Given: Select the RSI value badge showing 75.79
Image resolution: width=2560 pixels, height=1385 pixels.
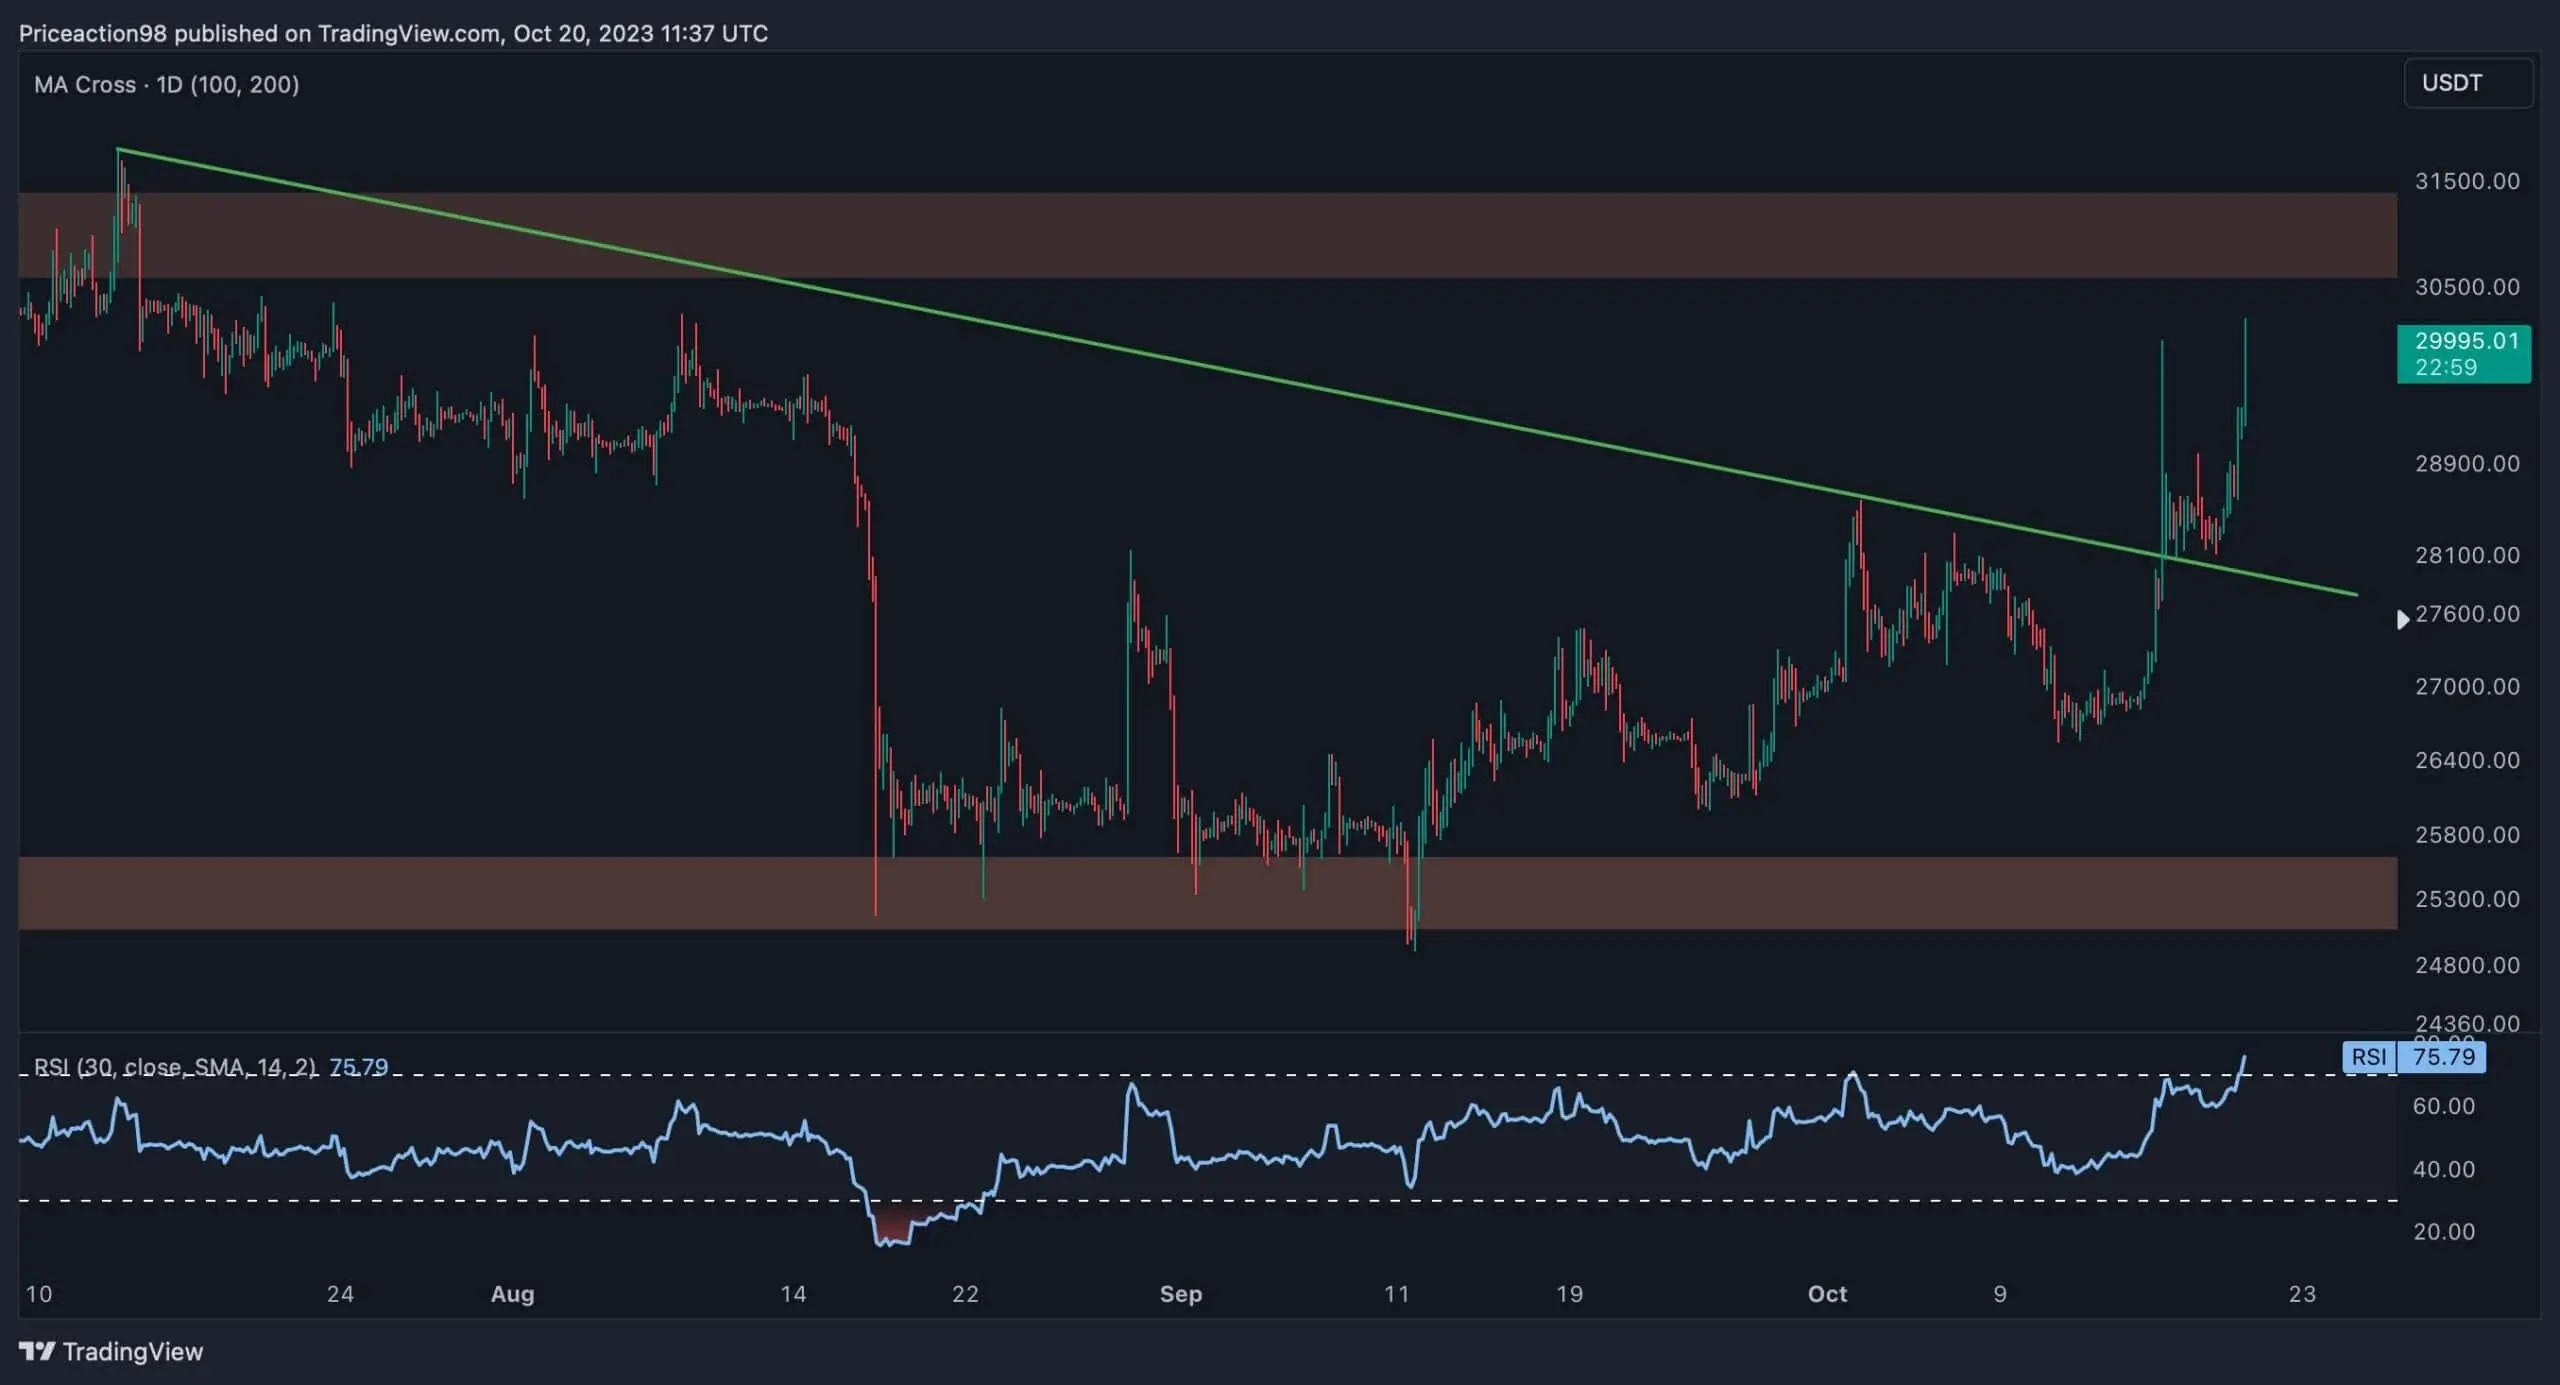Looking at the screenshot, I should pos(2446,1057).
